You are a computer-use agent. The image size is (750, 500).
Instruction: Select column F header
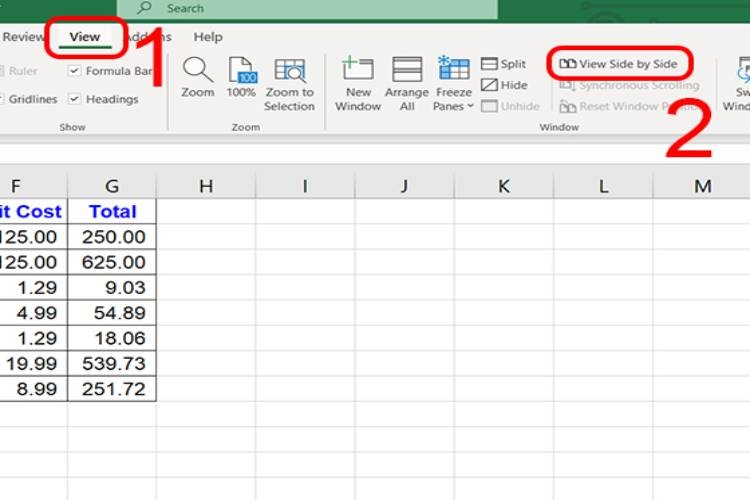tap(33, 186)
